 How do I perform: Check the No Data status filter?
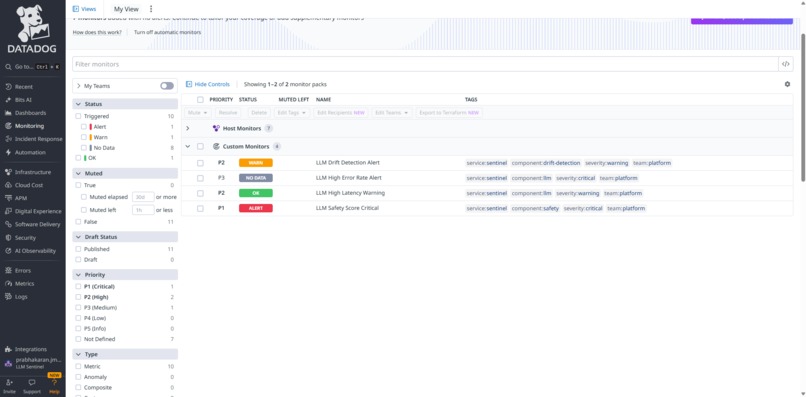pos(84,148)
